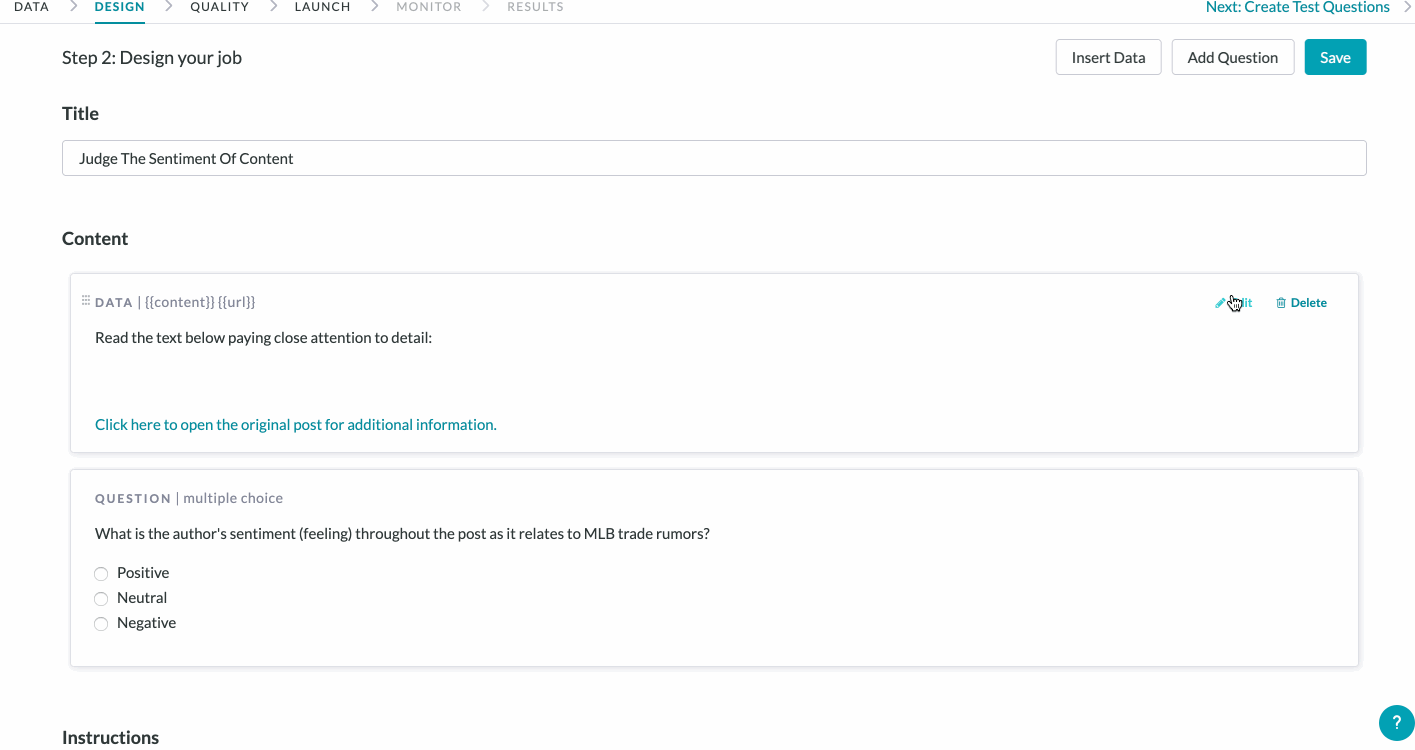Image resolution: width=1415 pixels, height=750 pixels.
Task: Select the multiple choice question block text
Action: pyautogui.click(x=402, y=534)
